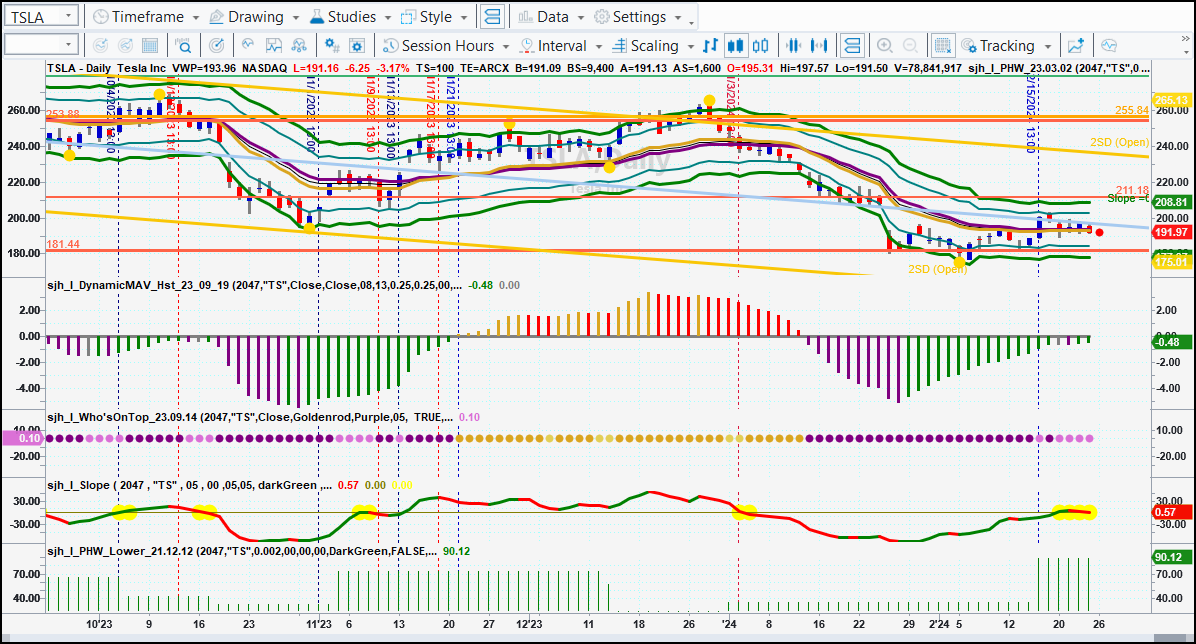Click the green 208.81 price axis tag
The image size is (1196, 644).
tap(1171, 201)
